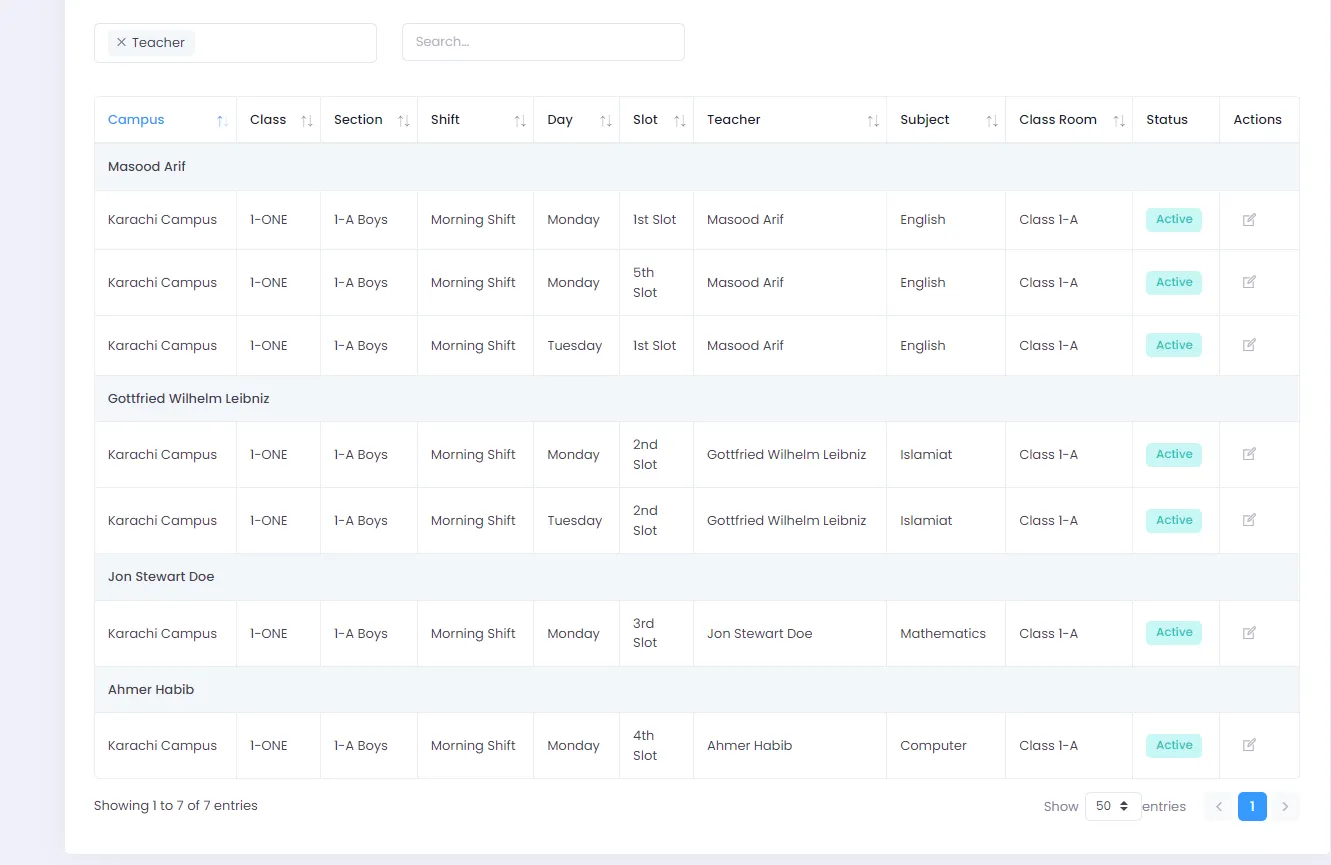Edit the first Masood Arif Monday entry
1331x865 pixels.
(1248, 219)
